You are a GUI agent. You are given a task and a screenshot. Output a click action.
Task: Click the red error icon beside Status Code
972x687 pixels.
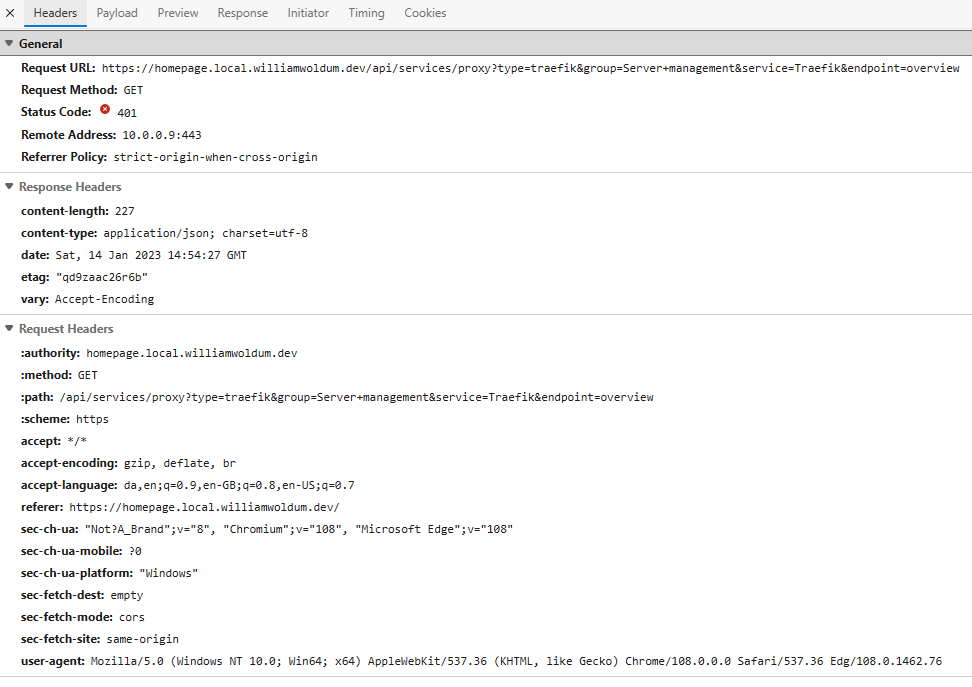pyautogui.click(x=107, y=112)
